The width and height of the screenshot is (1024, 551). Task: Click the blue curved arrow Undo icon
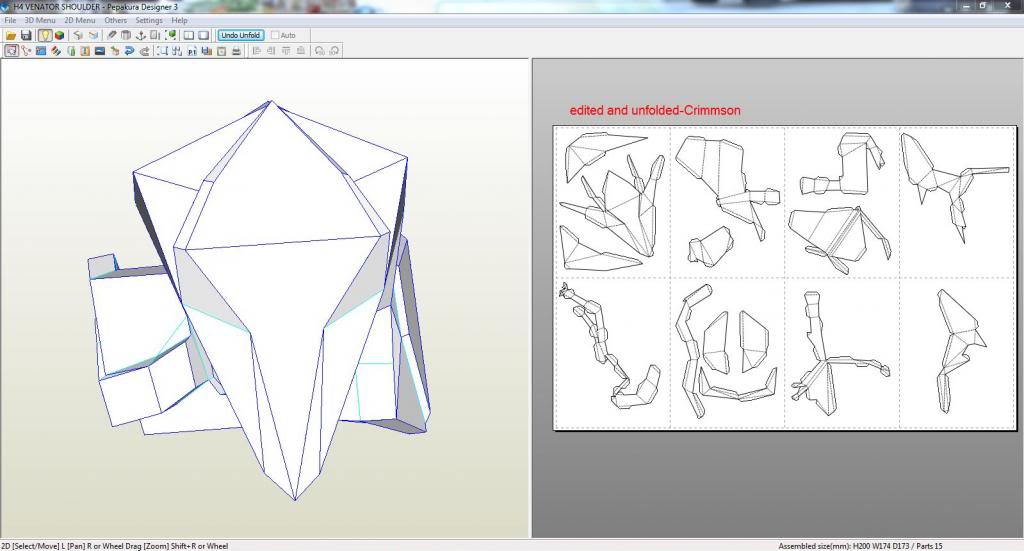click(x=129, y=51)
